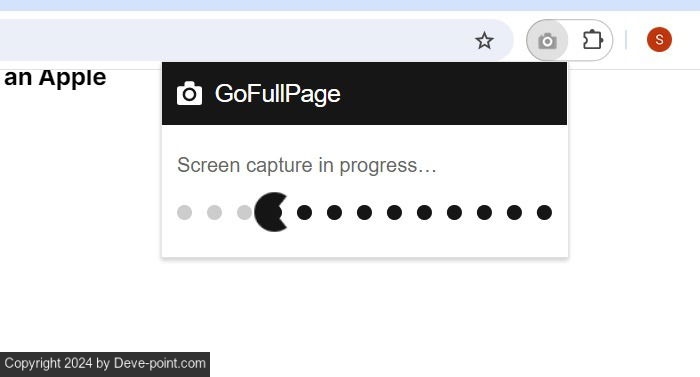
Task: Click the Deve-point.com copyright notice
Action: (x=105, y=364)
